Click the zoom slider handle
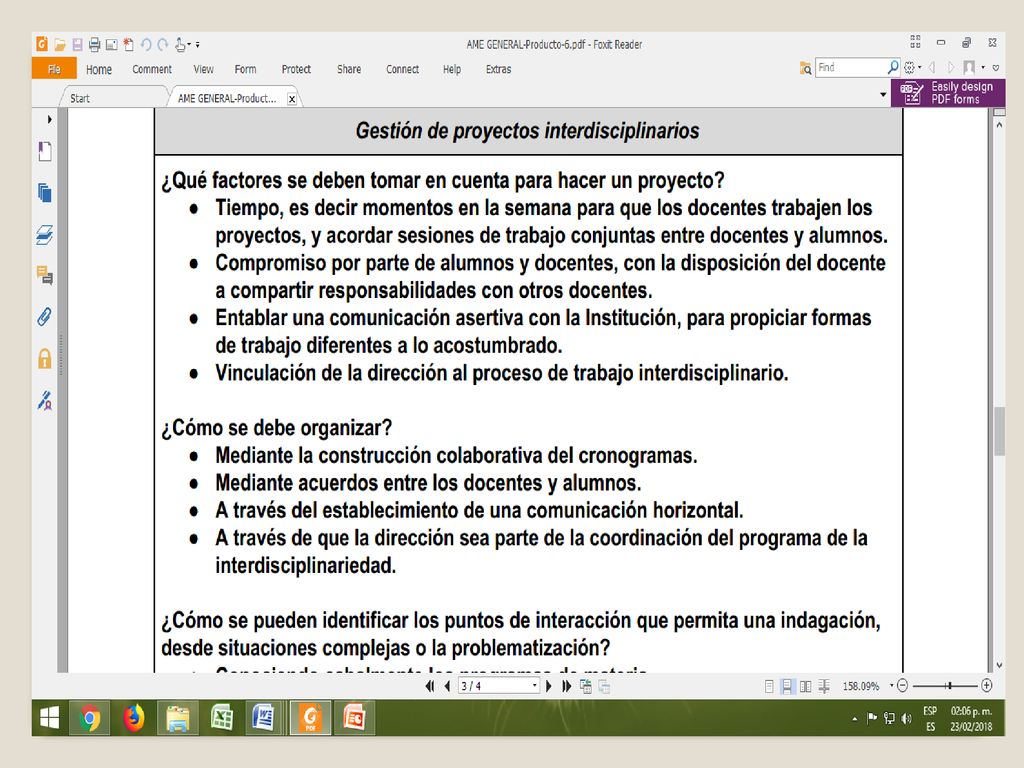This screenshot has width=1024, height=768. pyautogui.click(x=949, y=686)
